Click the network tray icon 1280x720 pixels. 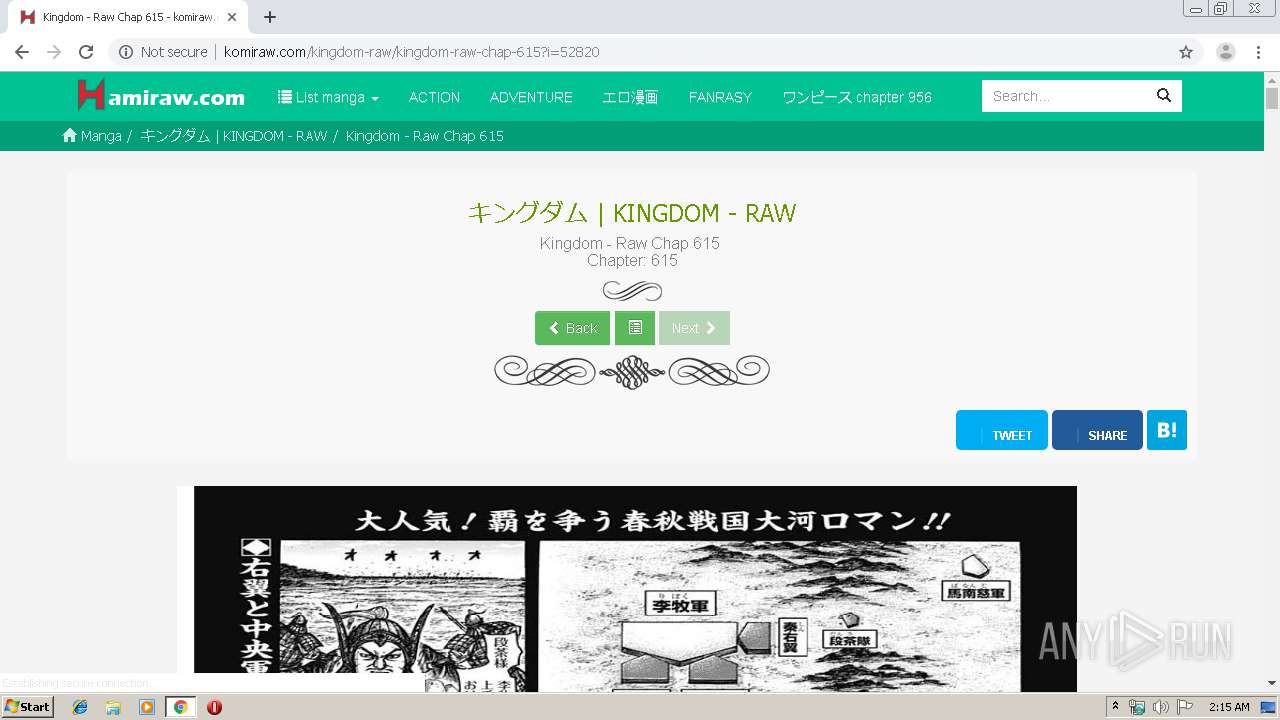coord(1137,707)
